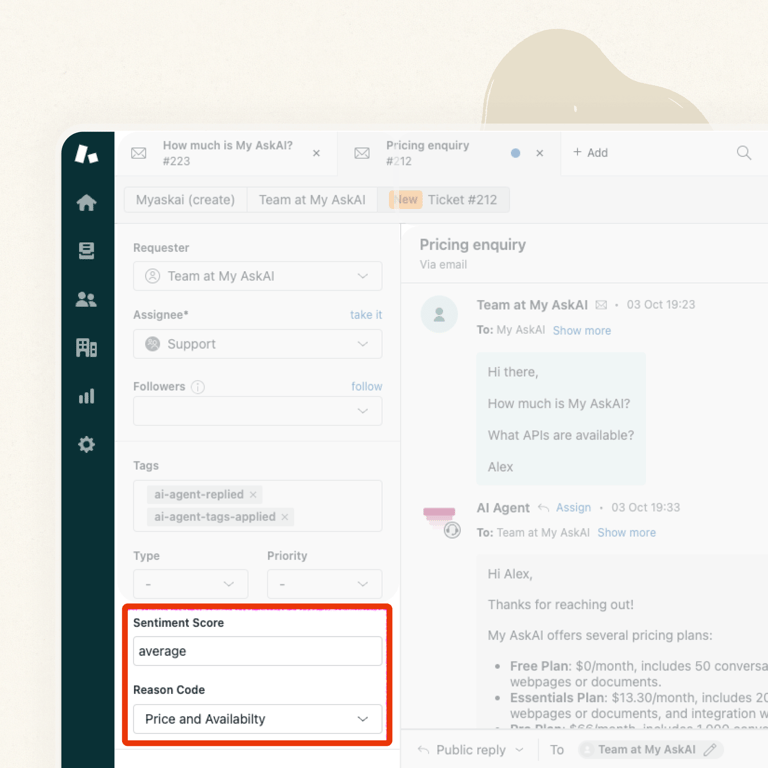Expand the Public reply type selector

click(x=471, y=750)
